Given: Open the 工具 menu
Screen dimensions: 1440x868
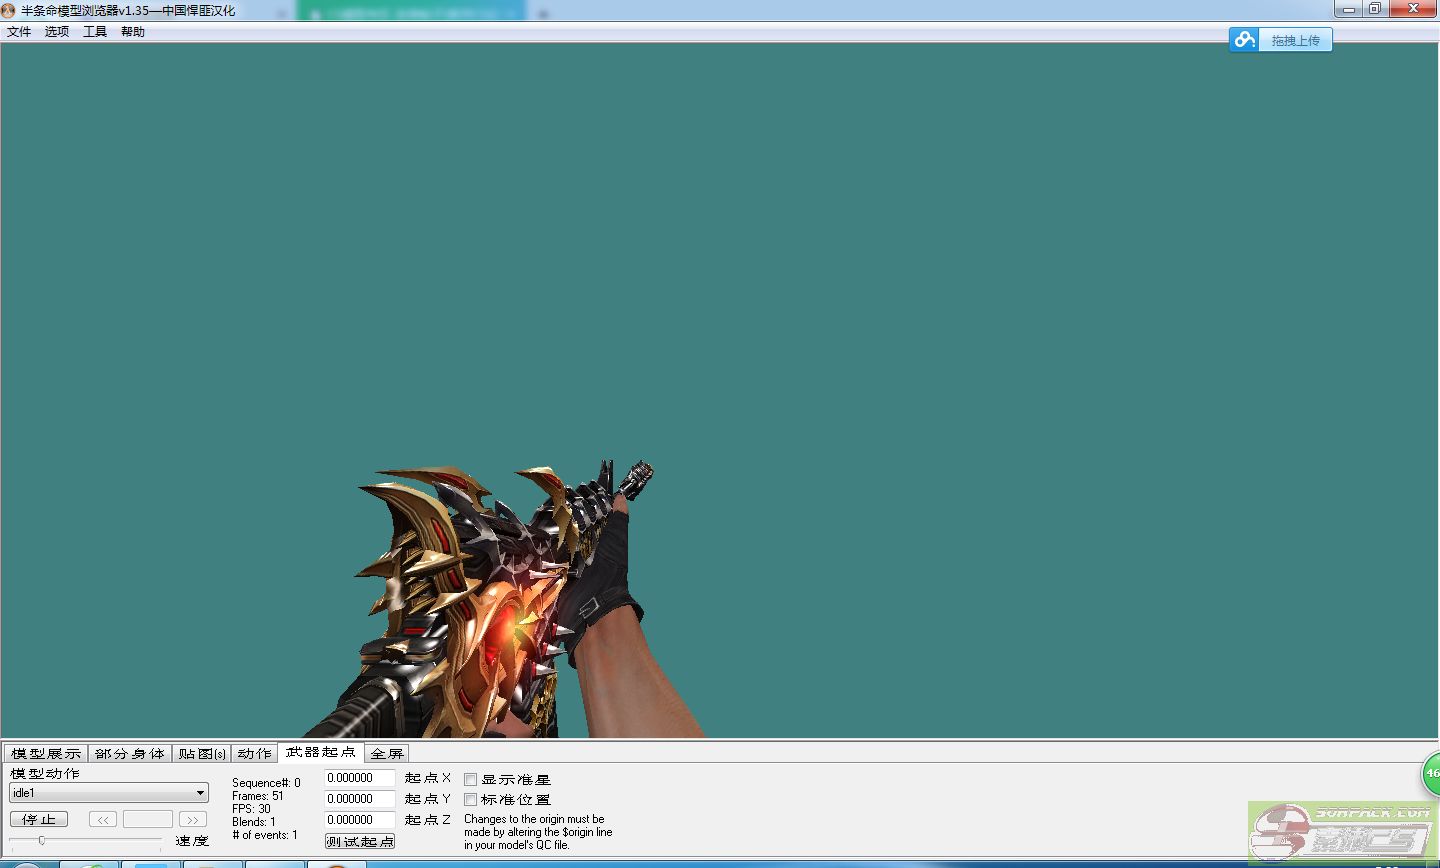Looking at the screenshot, I should tap(95, 32).
